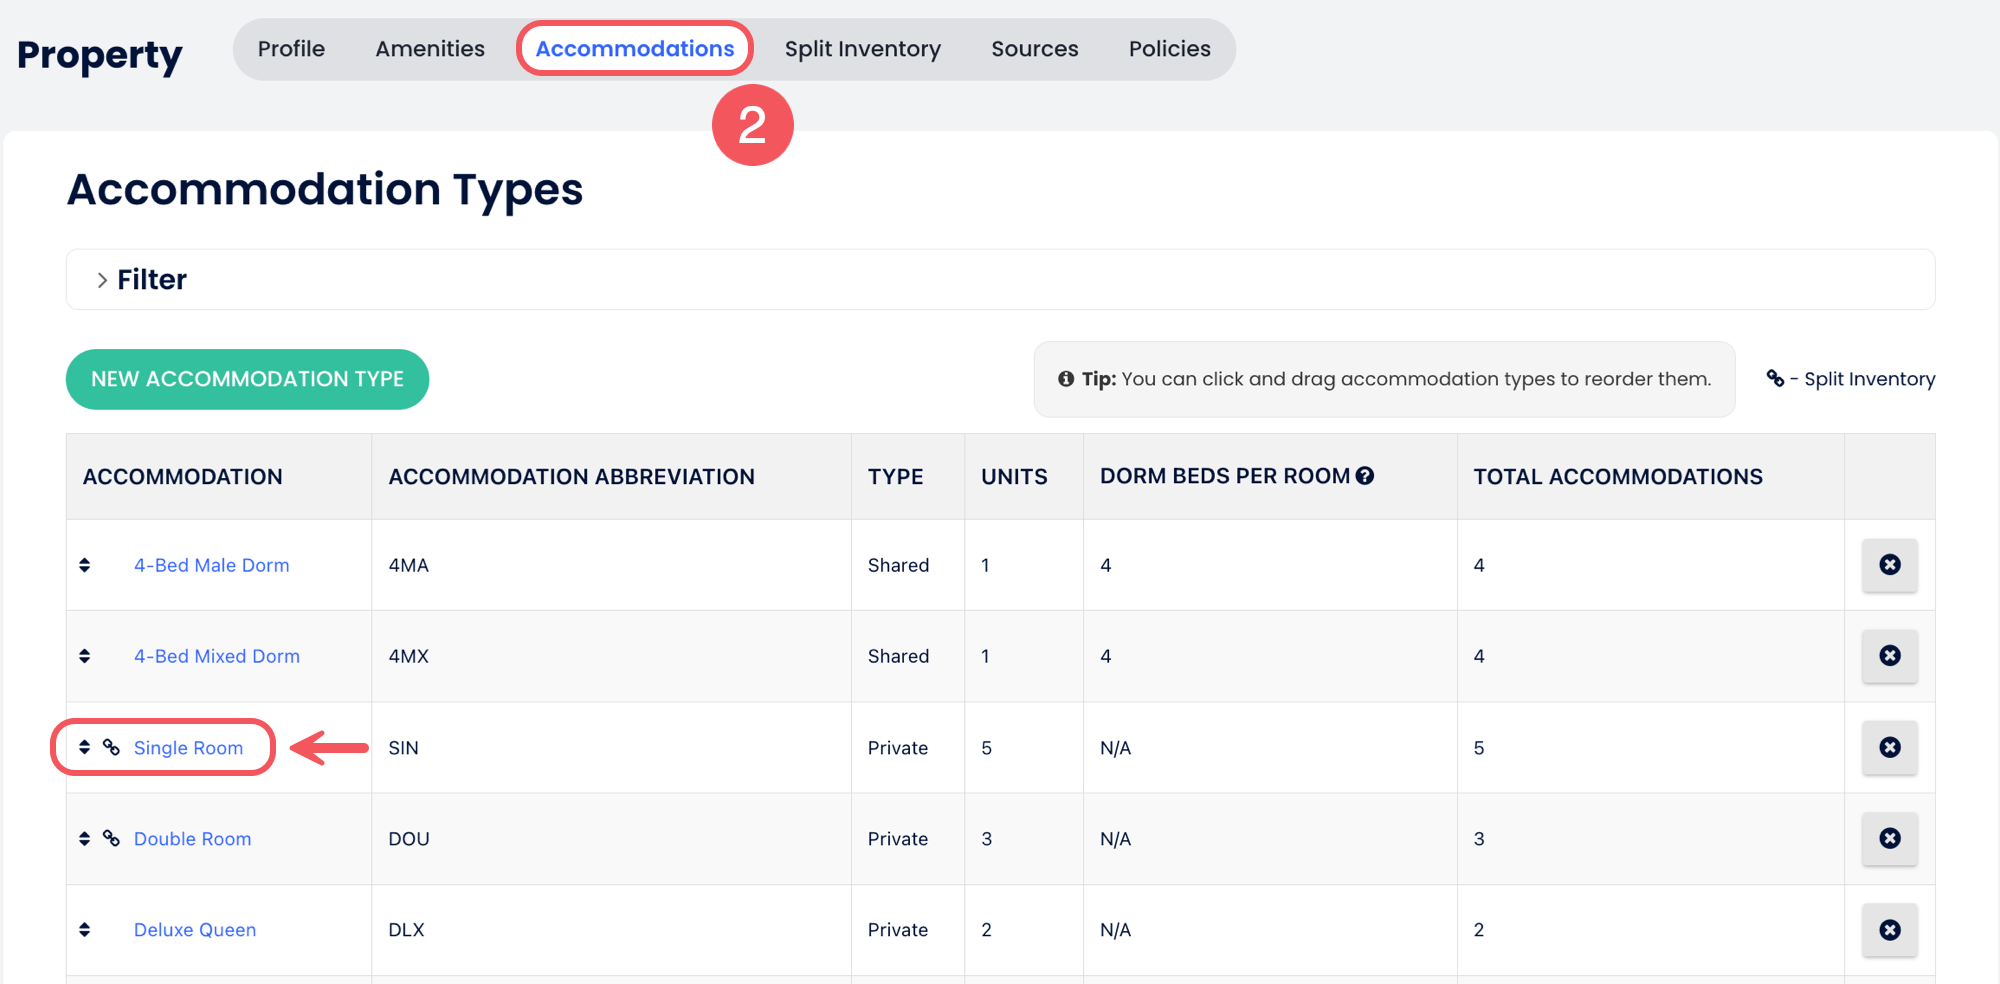The image size is (2000, 984).
Task: Click the reorder handle for Deluxe Queen
Action: tap(85, 930)
